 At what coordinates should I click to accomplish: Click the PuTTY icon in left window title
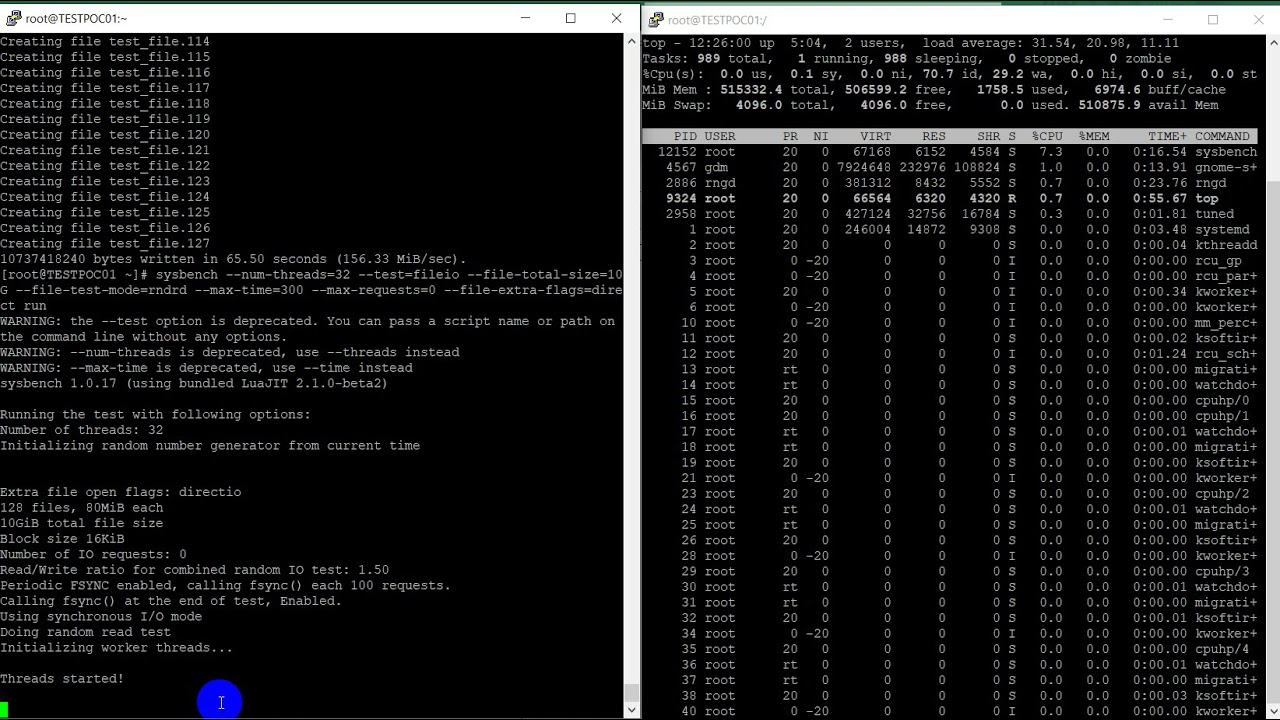coord(13,18)
